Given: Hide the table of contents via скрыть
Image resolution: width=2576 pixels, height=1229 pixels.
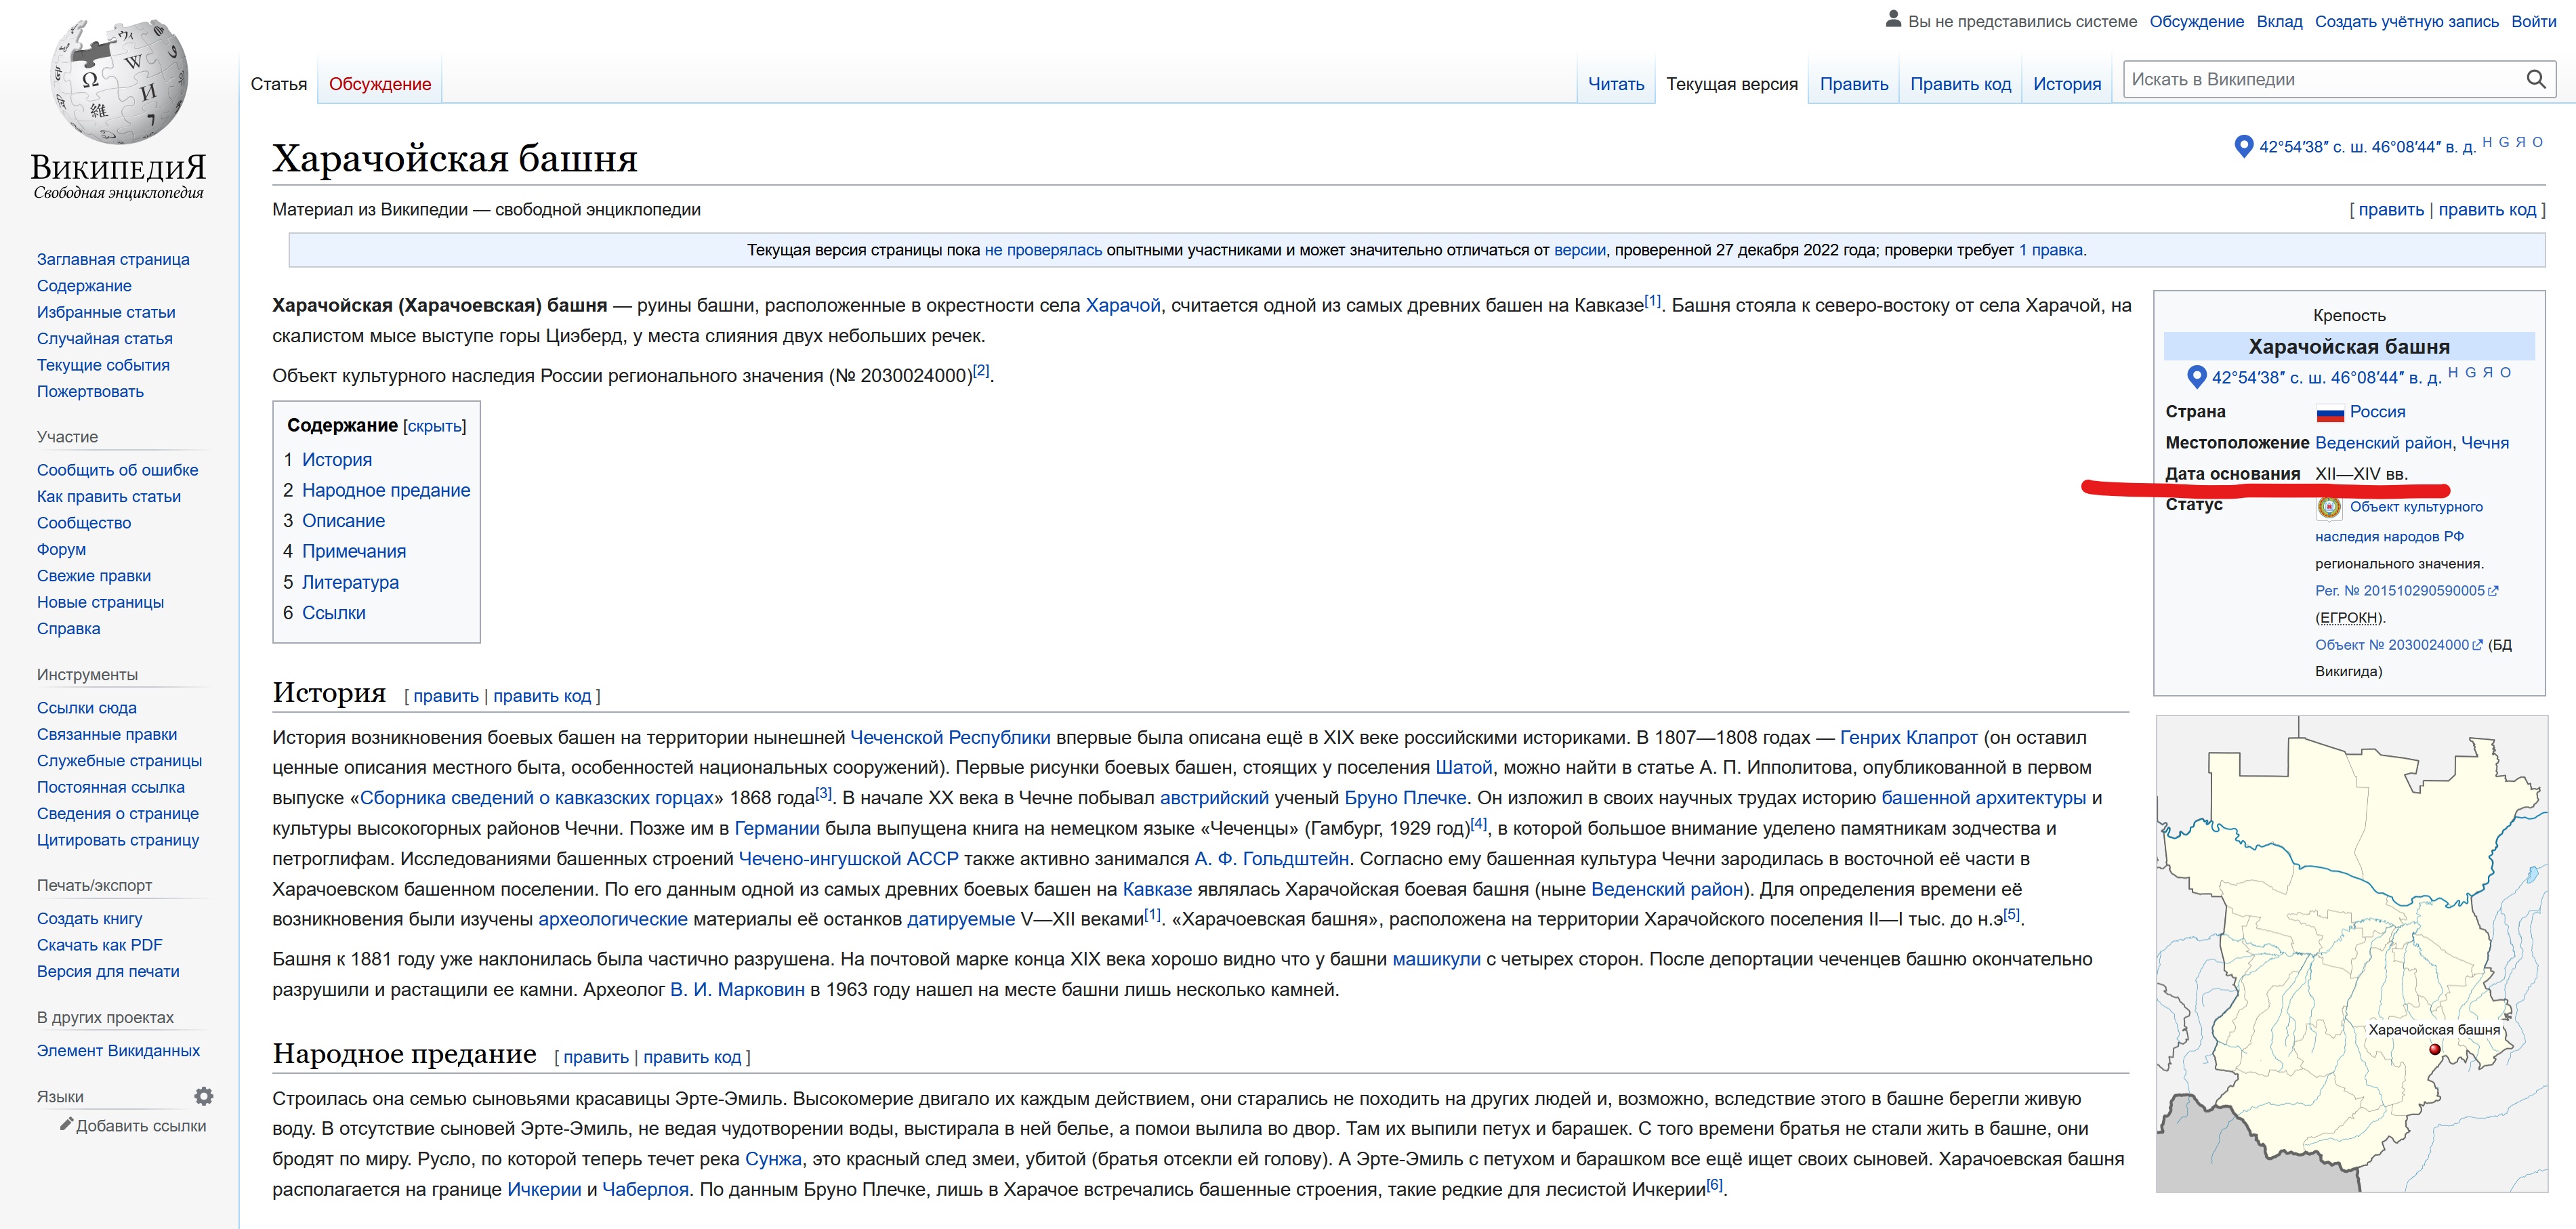Looking at the screenshot, I should click(434, 426).
